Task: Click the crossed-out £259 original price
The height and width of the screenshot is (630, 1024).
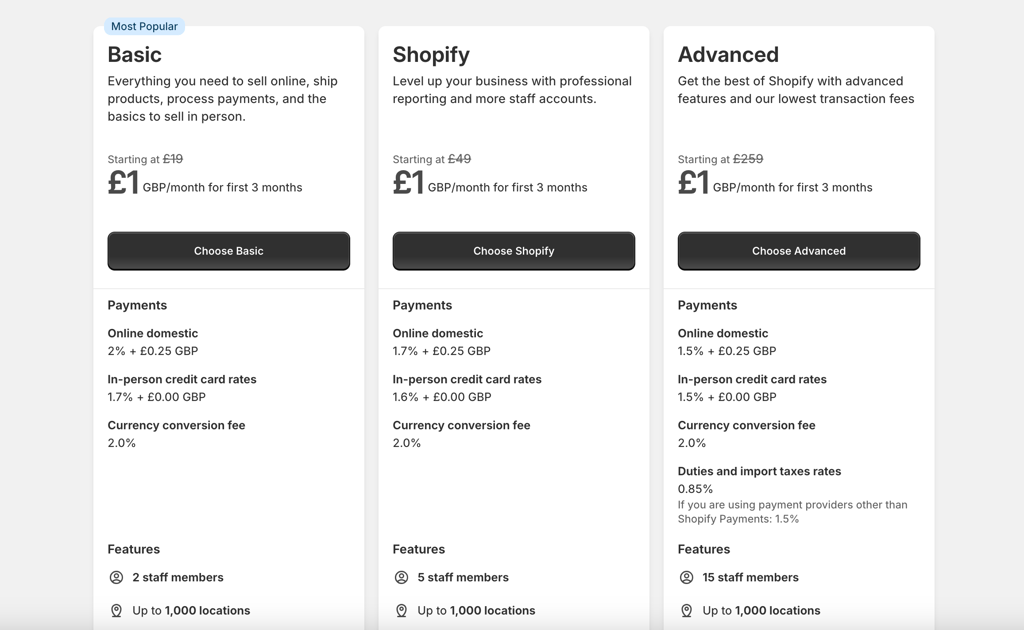Action: [748, 159]
